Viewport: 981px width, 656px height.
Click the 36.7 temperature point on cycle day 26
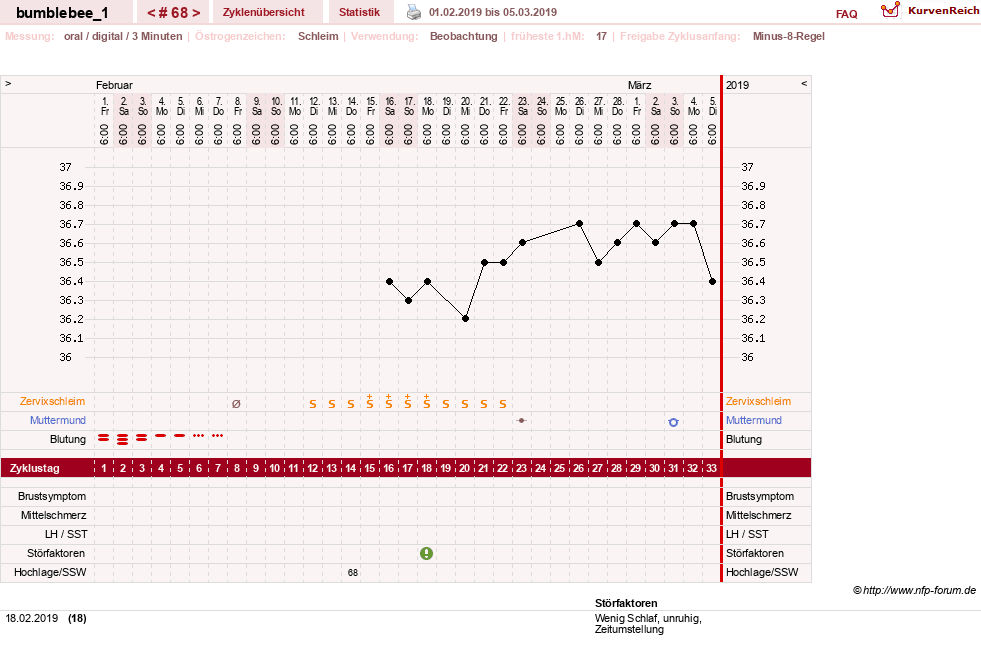579,223
